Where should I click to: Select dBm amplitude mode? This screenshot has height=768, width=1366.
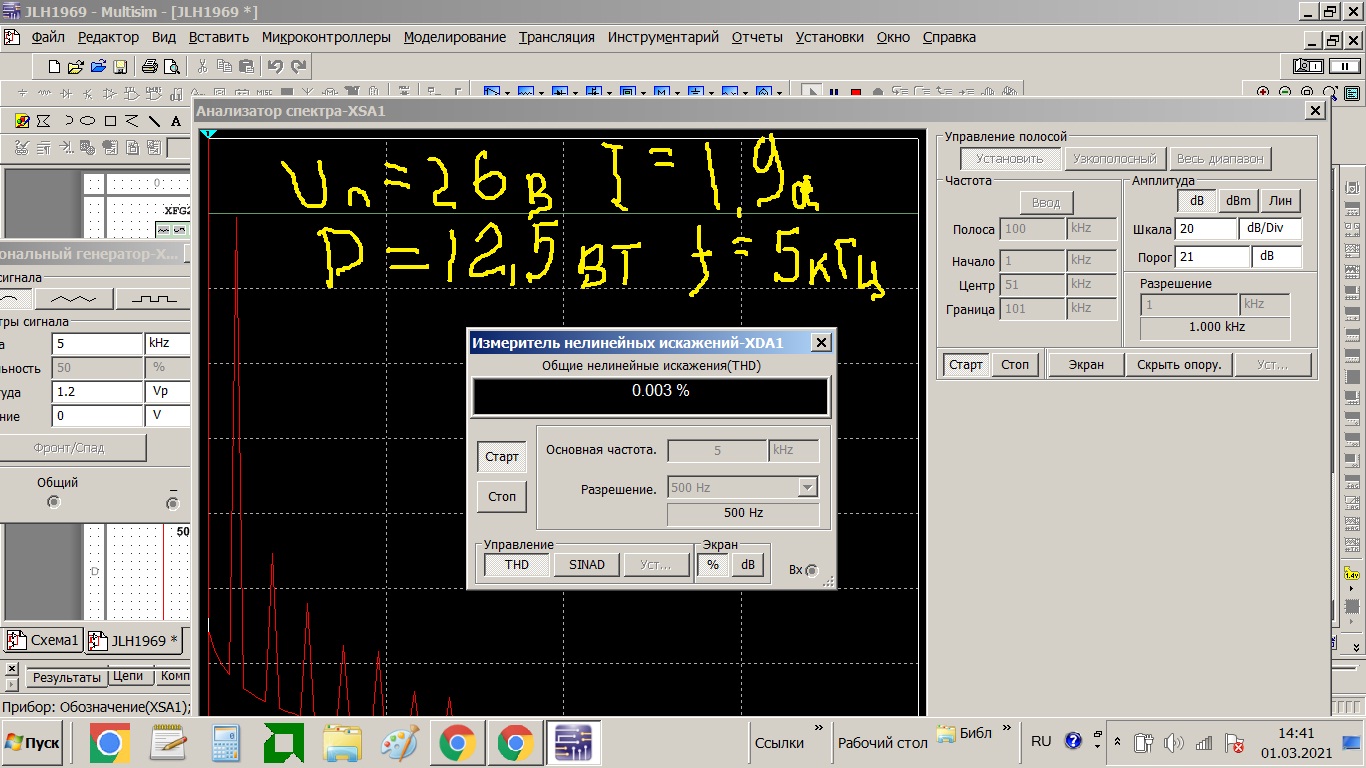tap(1238, 200)
